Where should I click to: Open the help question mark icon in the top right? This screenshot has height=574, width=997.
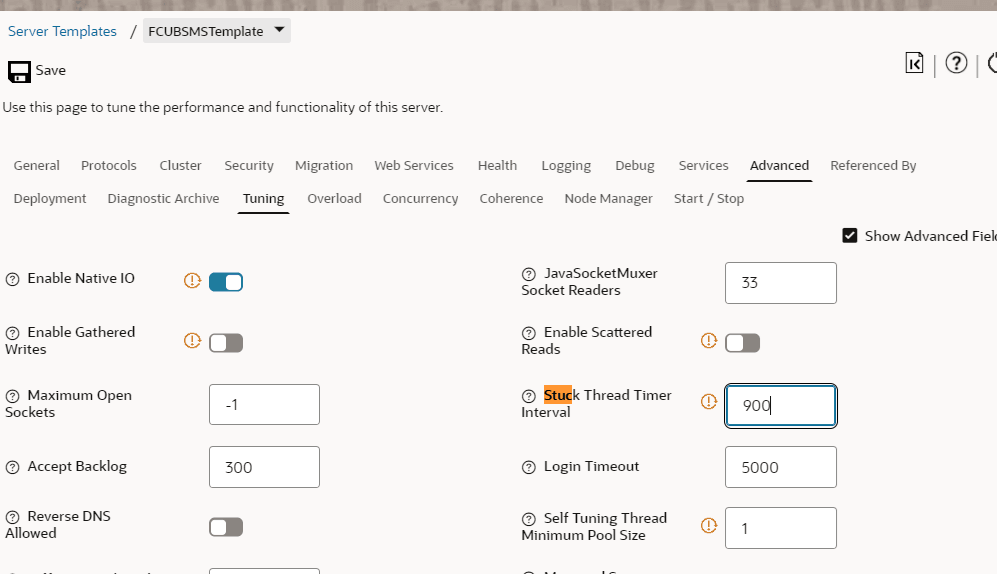[956, 64]
